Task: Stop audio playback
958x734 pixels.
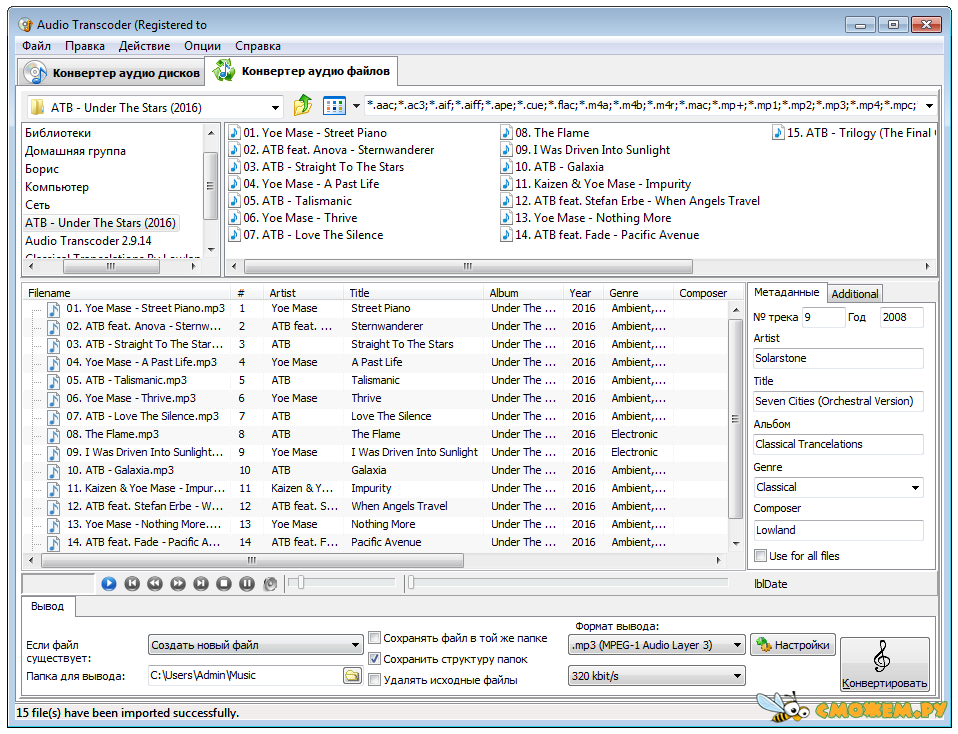Action: click(x=224, y=584)
